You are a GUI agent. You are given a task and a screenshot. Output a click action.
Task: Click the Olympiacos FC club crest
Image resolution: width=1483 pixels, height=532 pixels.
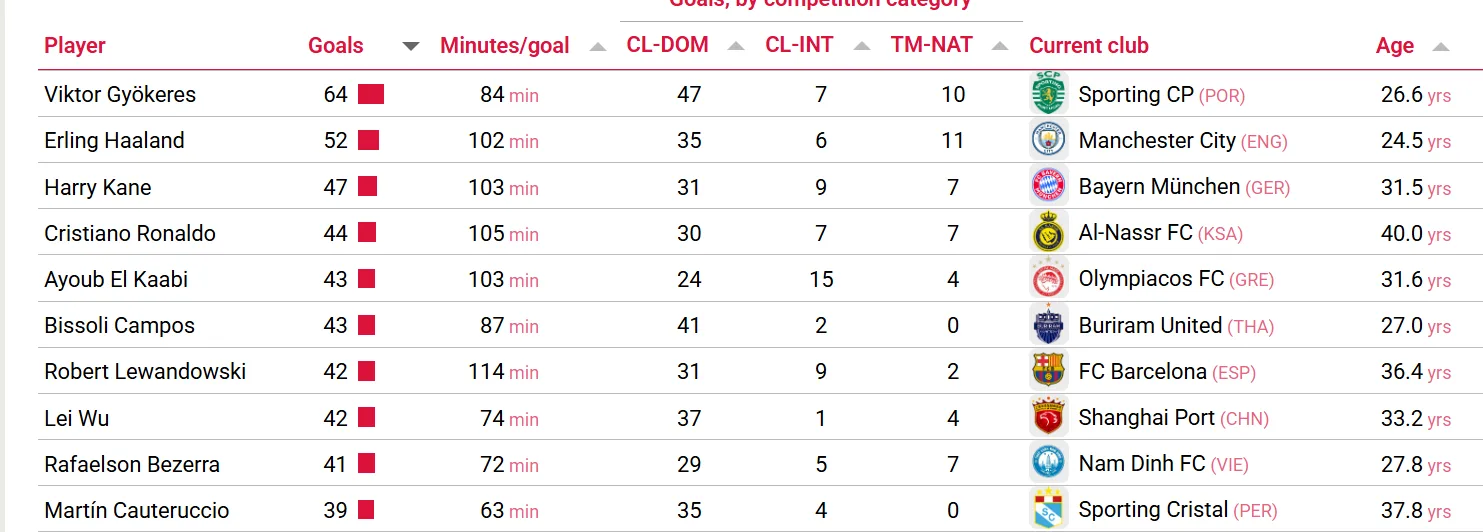[x=1049, y=279]
